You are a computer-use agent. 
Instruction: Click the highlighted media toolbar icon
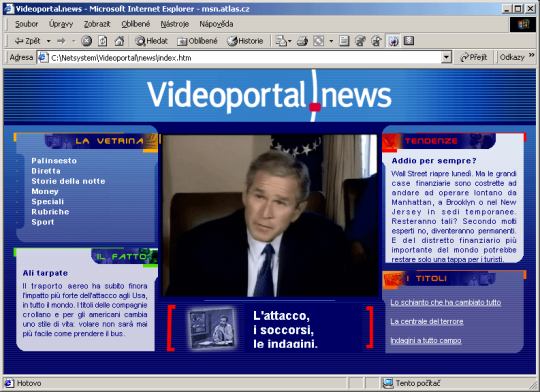(x=393, y=41)
